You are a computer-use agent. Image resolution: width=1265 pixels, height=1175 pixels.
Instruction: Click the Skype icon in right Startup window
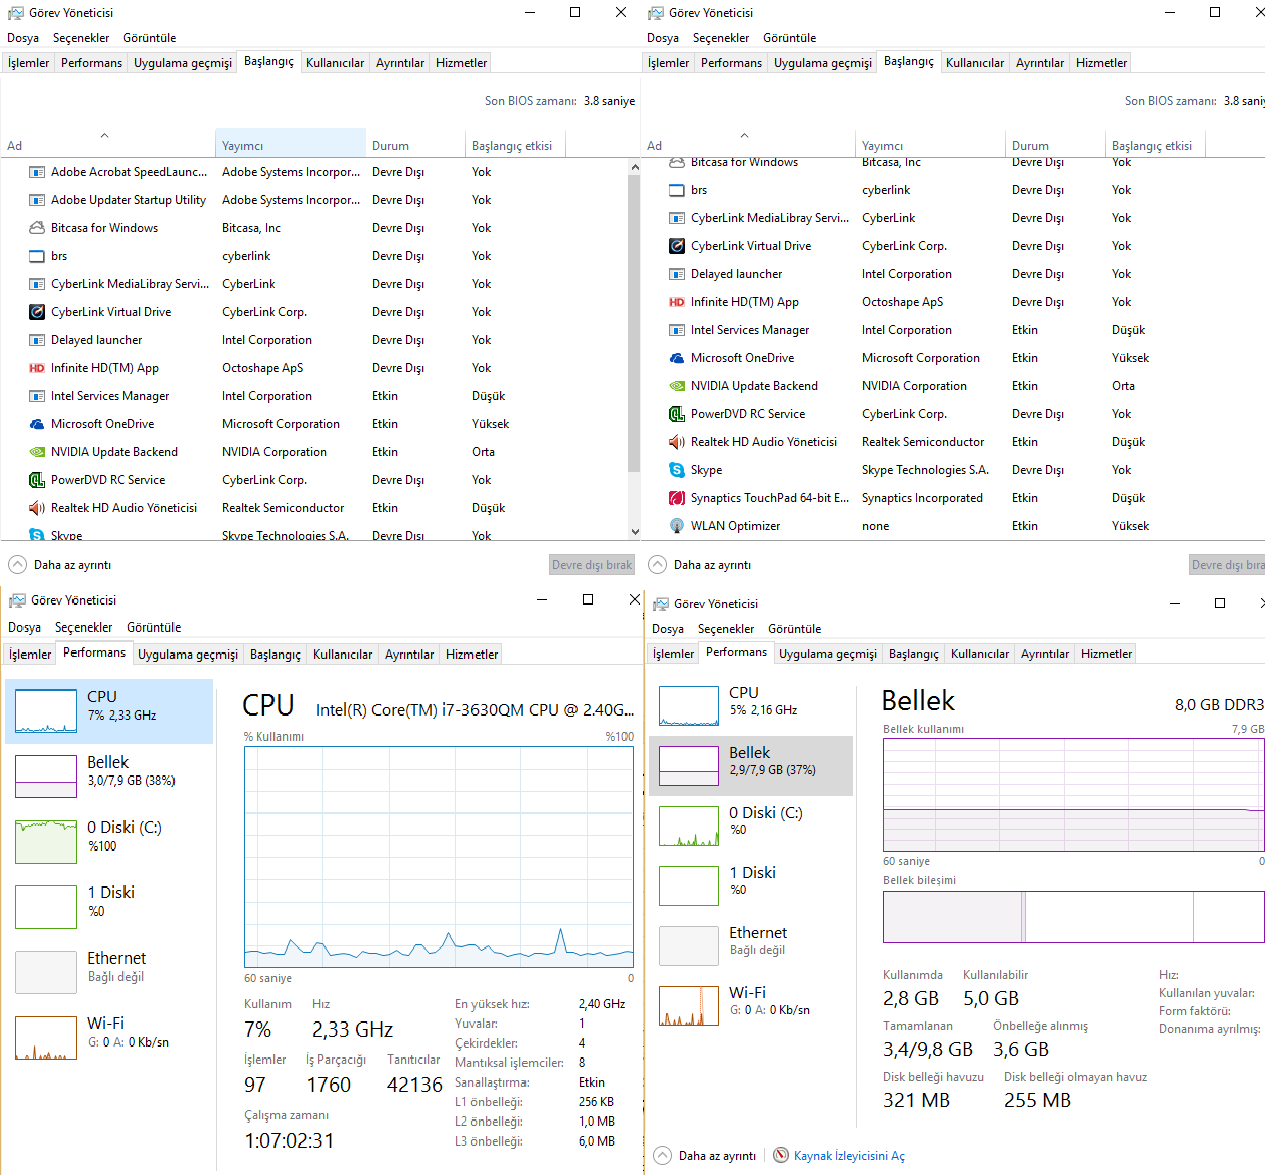pos(677,470)
